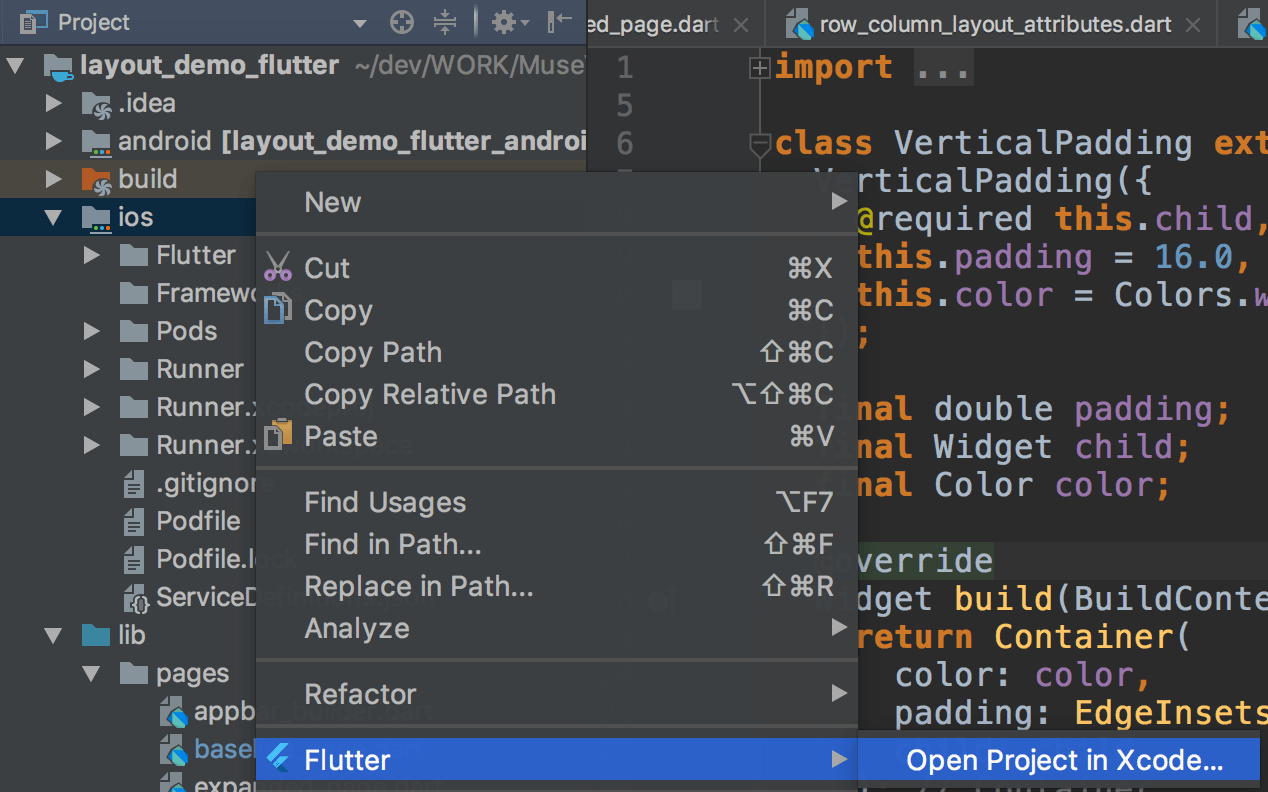Viewport: 1268px width, 792px height.
Task: Collapse the layout_demo_flutter root node
Action: pyautogui.click(x=15, y=66)
